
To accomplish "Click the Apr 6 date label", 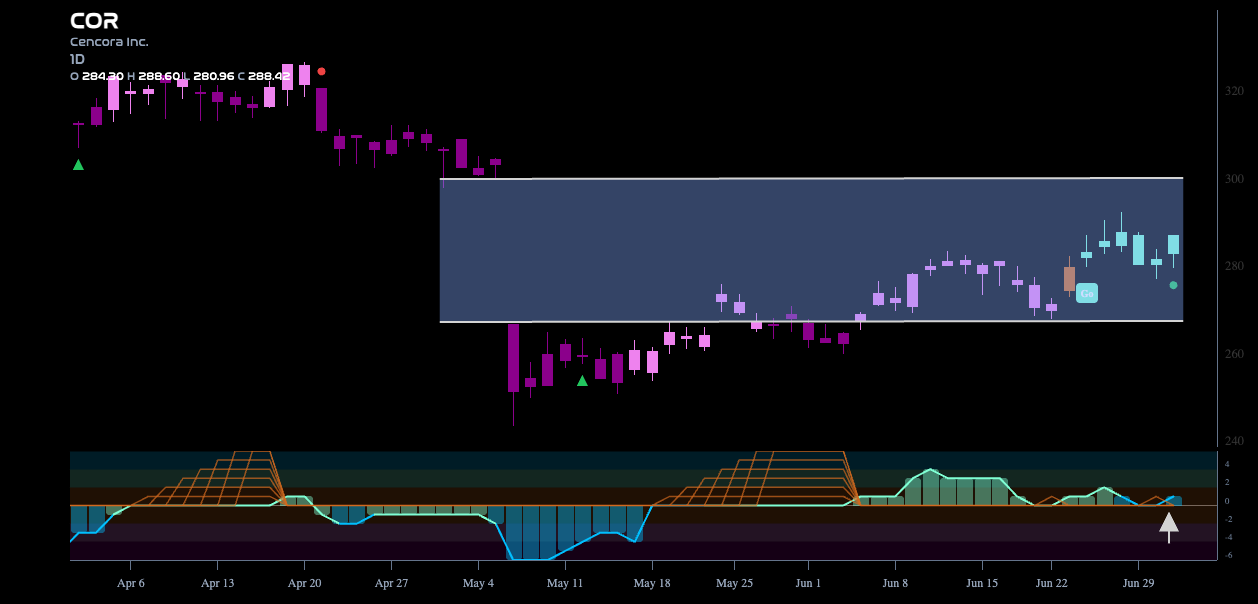I will [131, 583].
